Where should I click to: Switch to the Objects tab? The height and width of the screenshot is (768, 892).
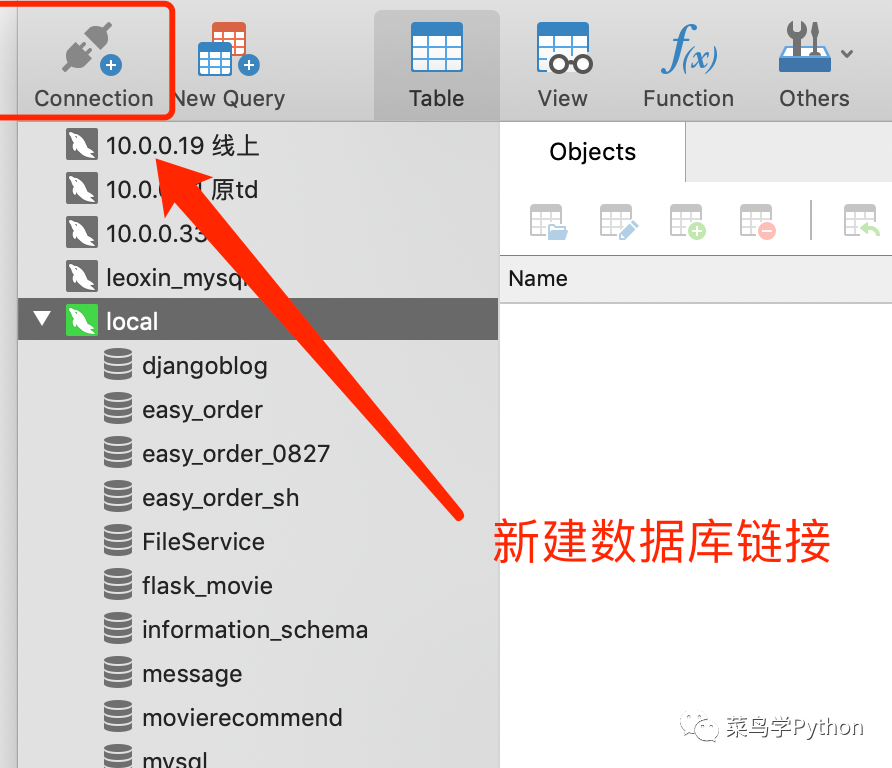592,152
